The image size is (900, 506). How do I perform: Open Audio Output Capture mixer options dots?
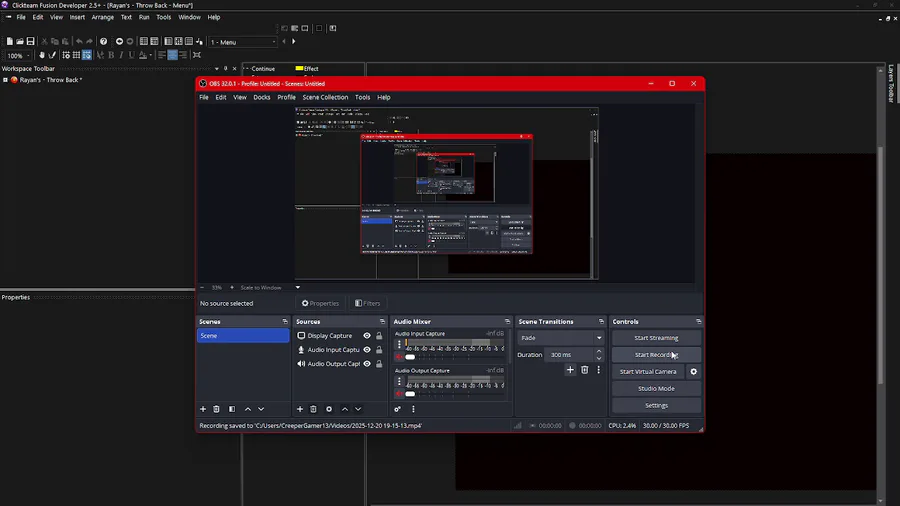pos(399,382)
